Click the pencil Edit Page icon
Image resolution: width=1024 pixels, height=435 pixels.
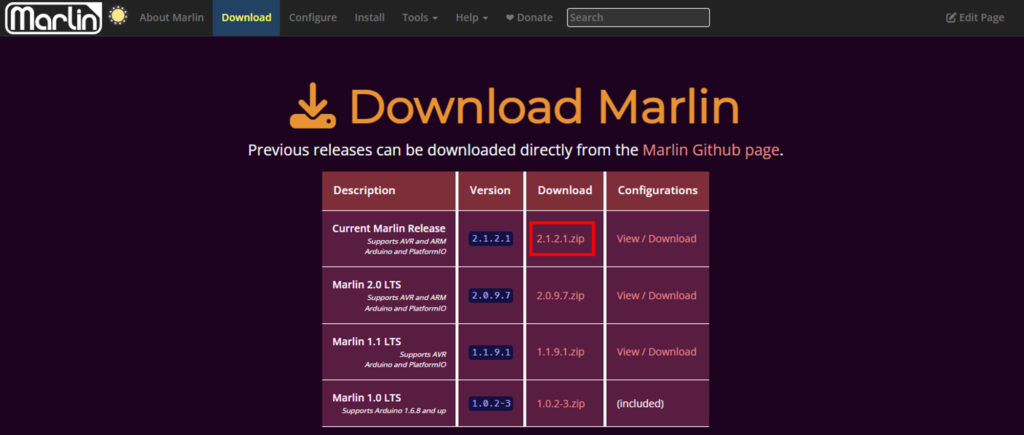click(x=951, y=18)
